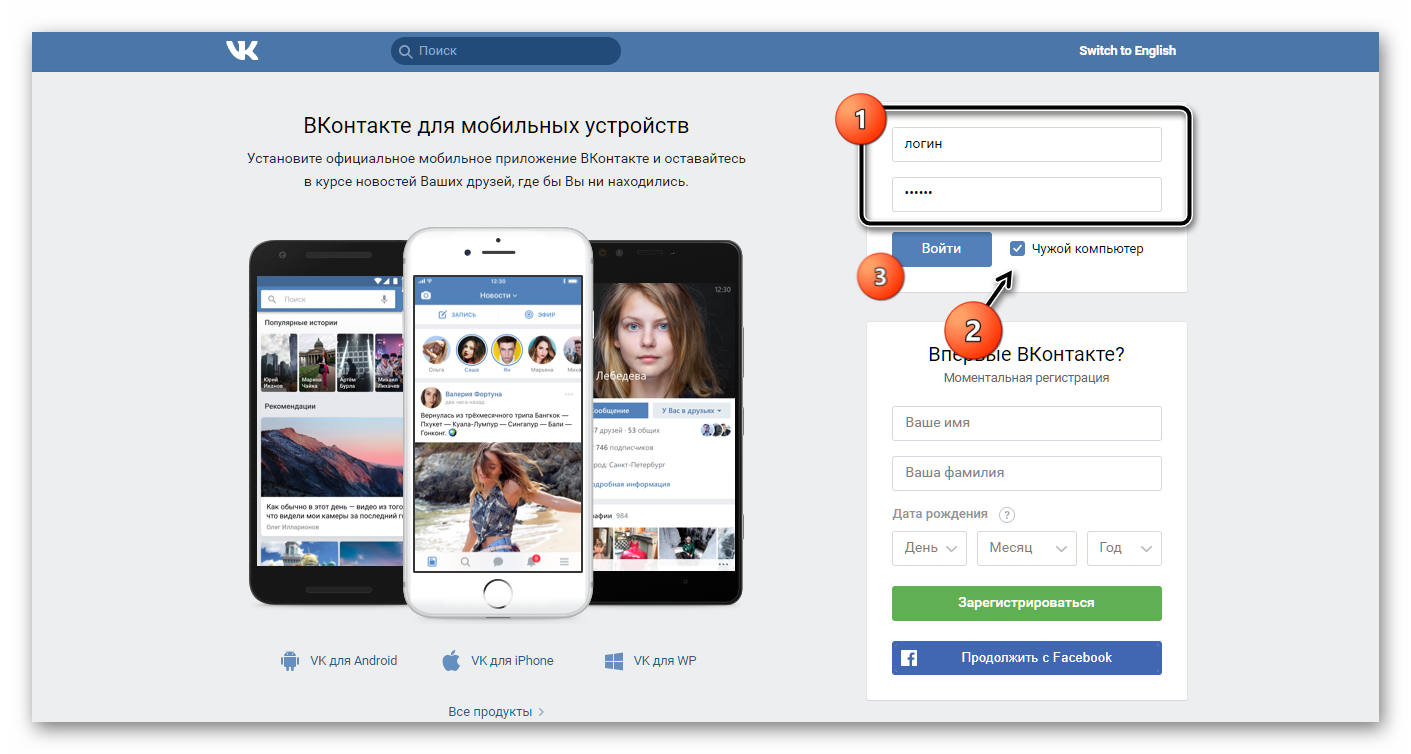Click the 'Дата рождения' label
The height and width of the screenshot is (754, 1411).
pyautogui.click(x=940, y=514)
